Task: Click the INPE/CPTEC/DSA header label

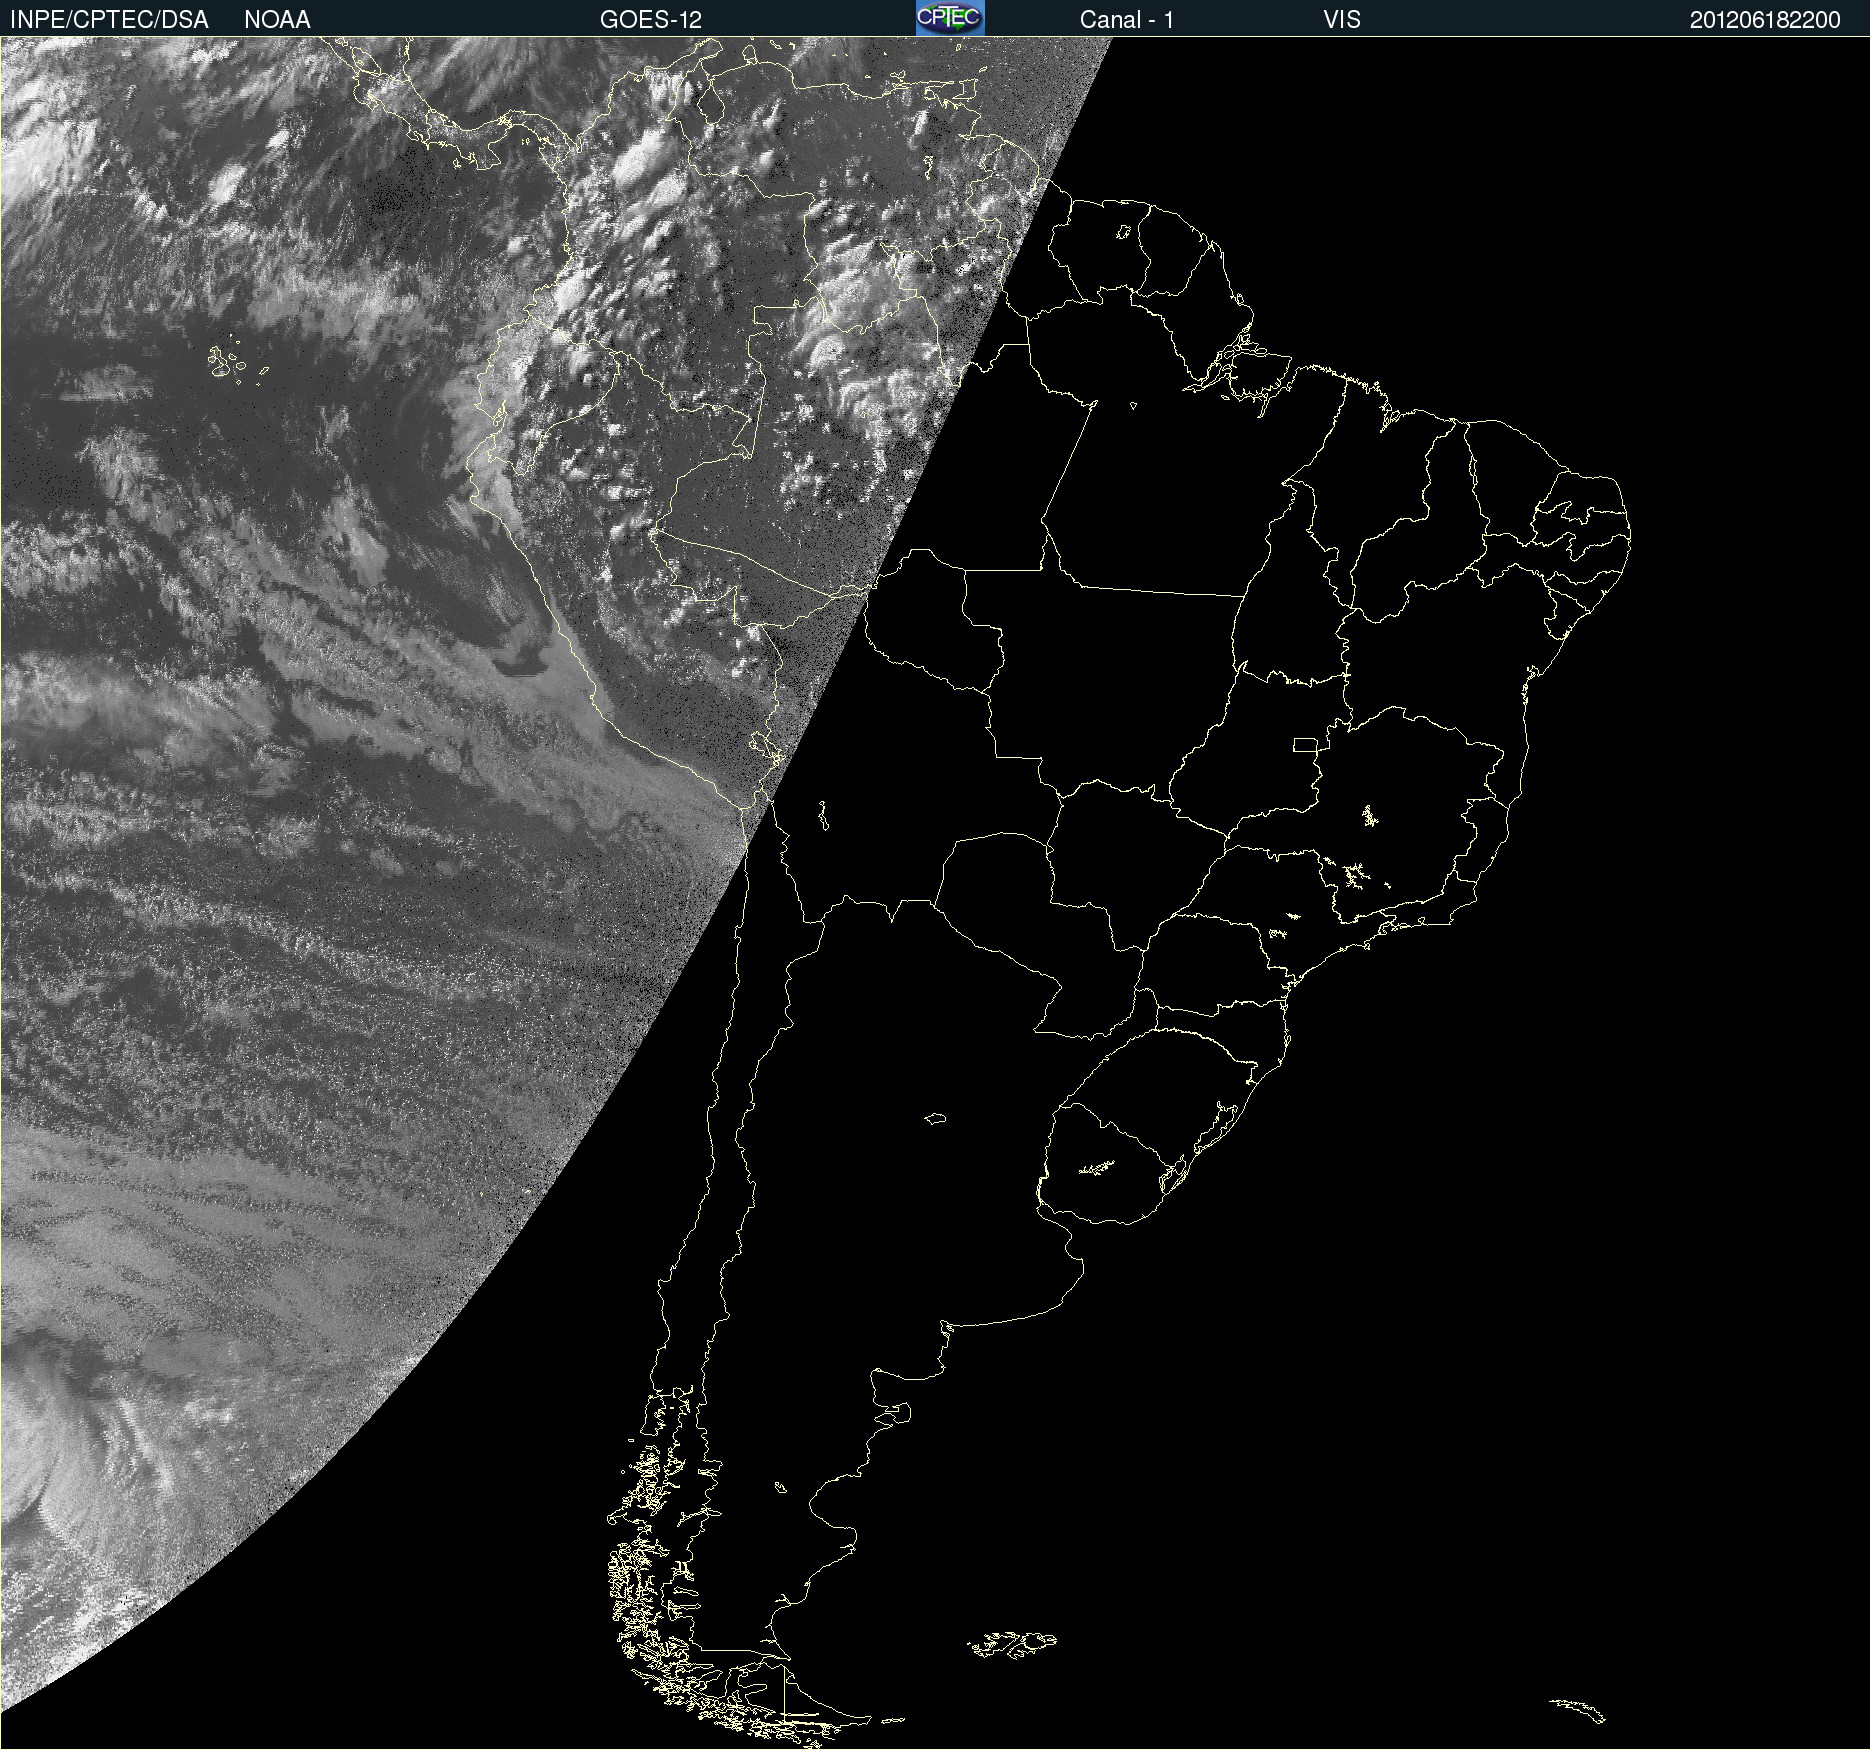Action: tap(109, 20)
